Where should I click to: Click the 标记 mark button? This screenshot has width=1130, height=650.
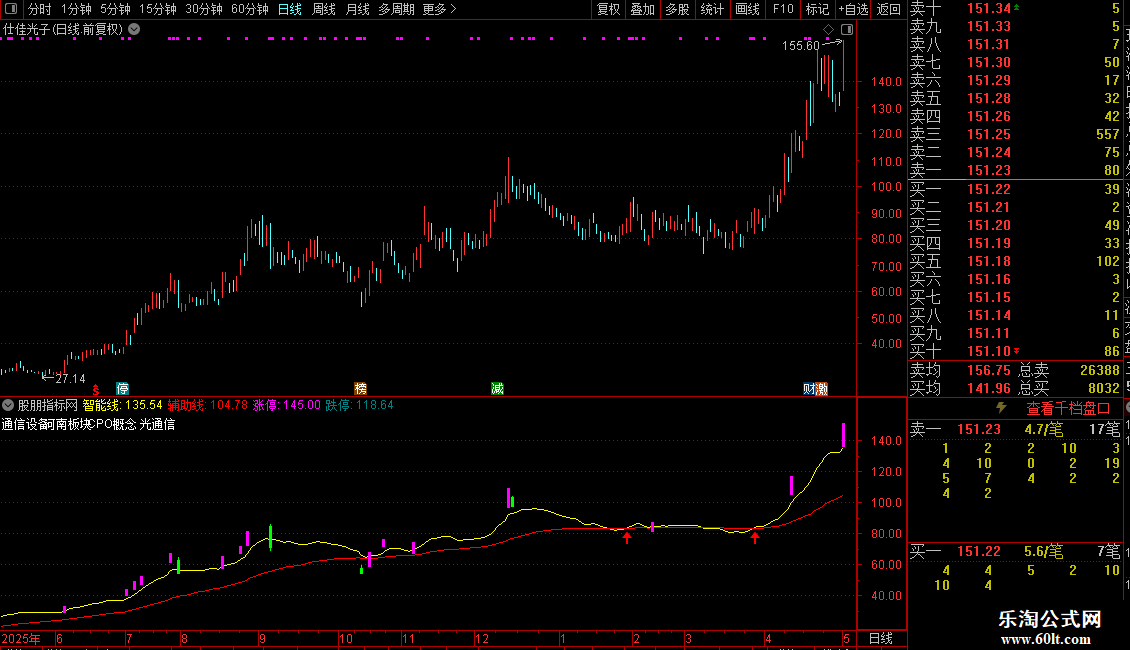pos(817,9)
